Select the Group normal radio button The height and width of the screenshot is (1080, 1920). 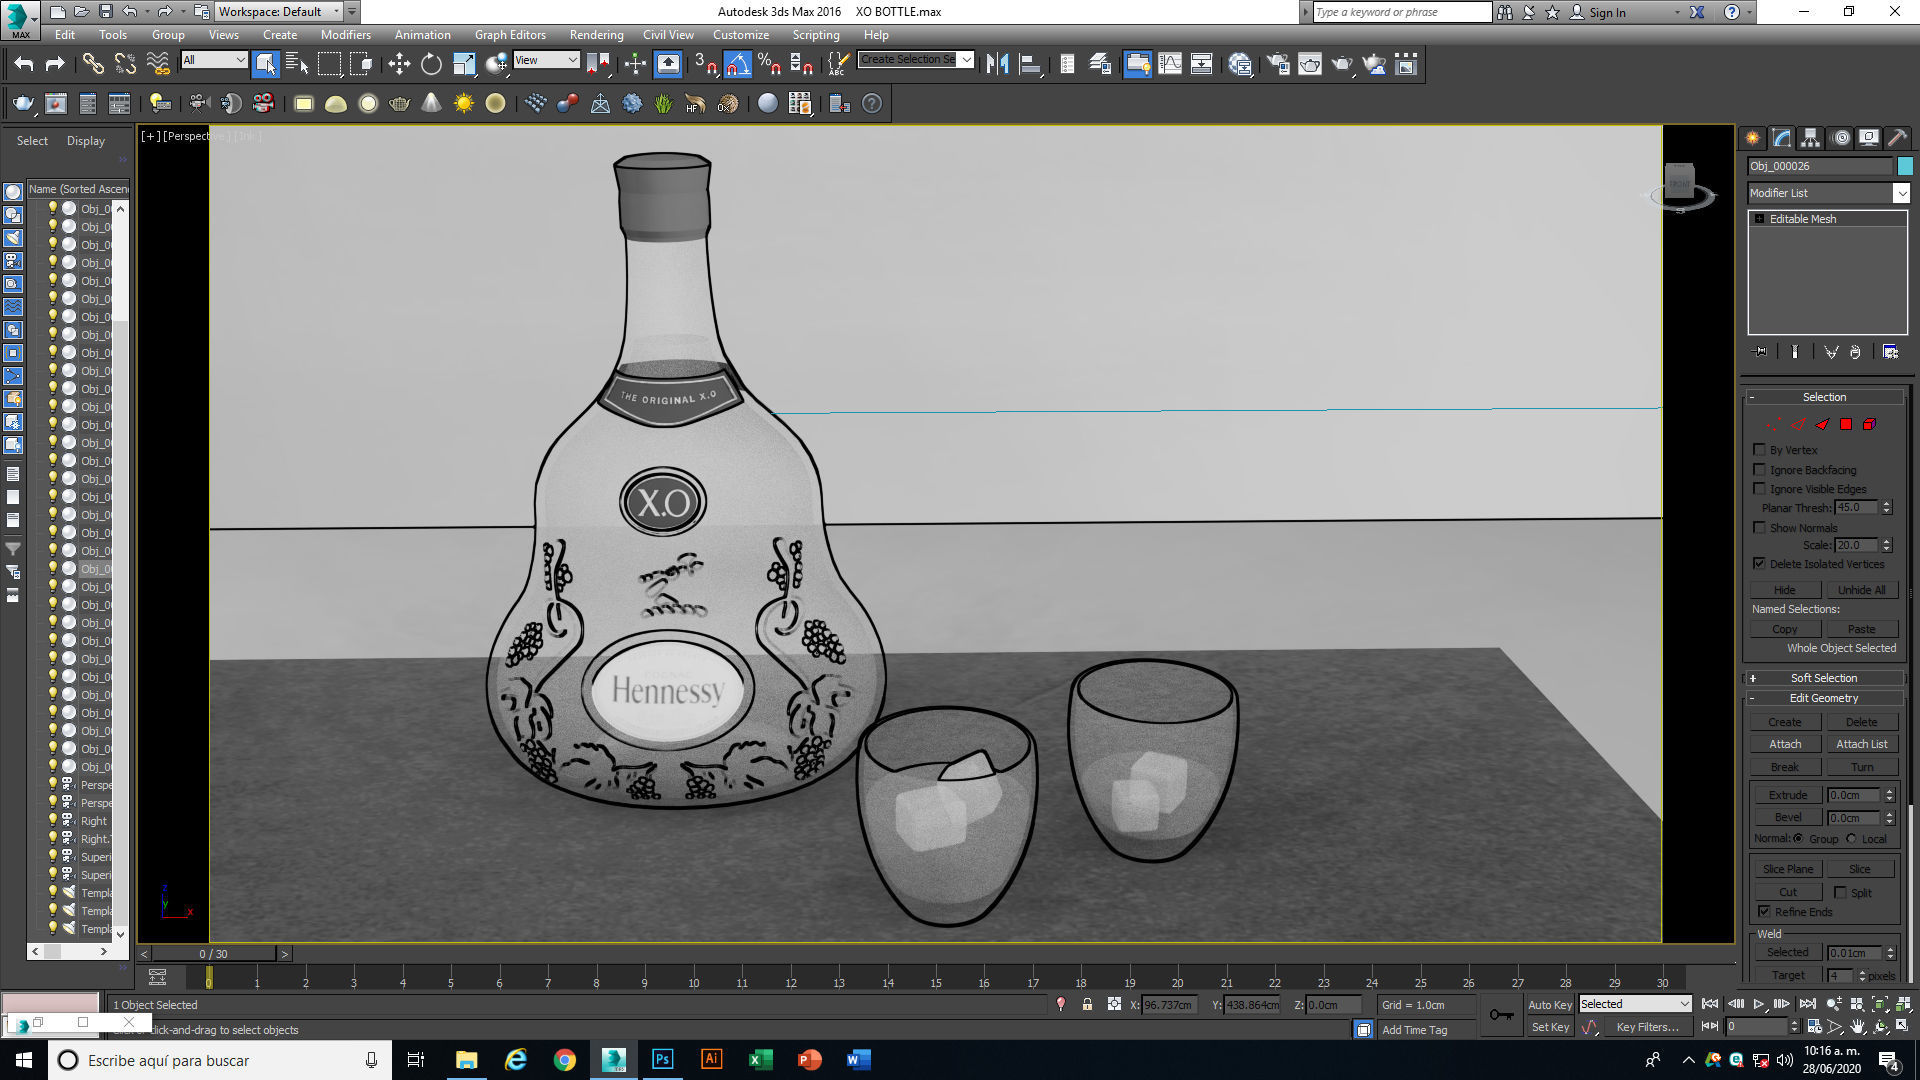point(1798,839)
